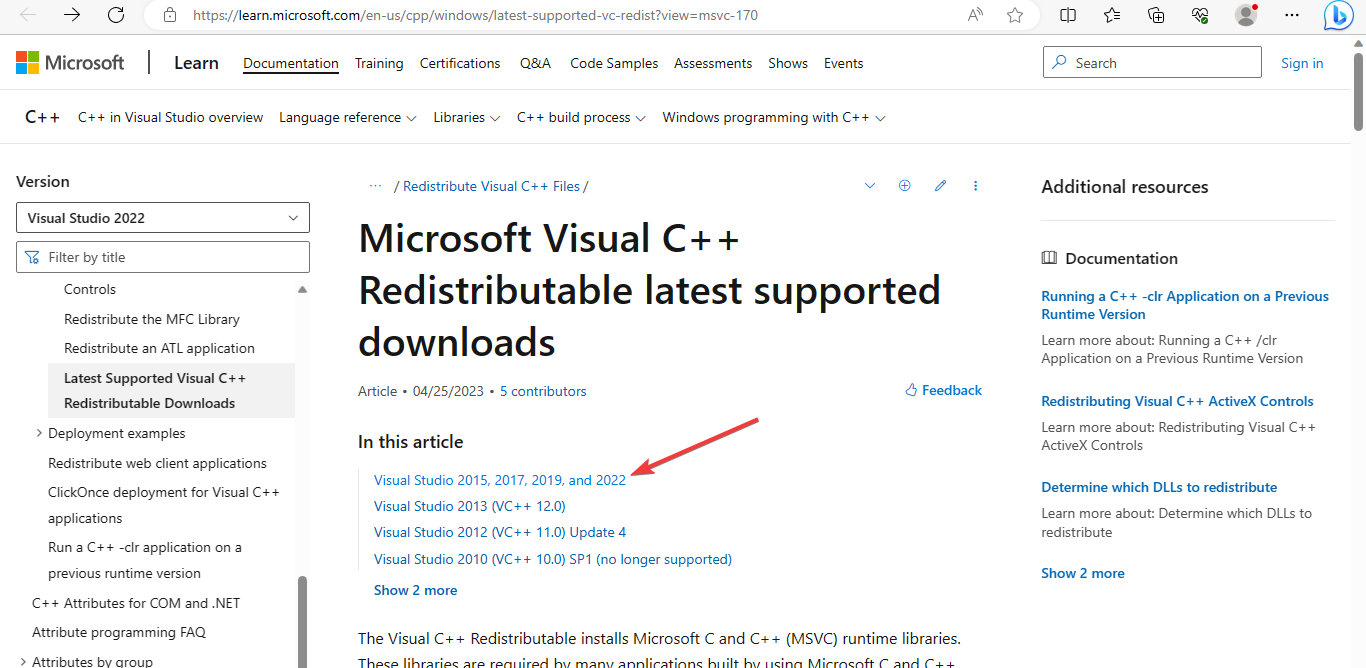This screenshot has height=668, width=1366.
Task: Click the lock icon in the address bar
Action: click(170, 16)
